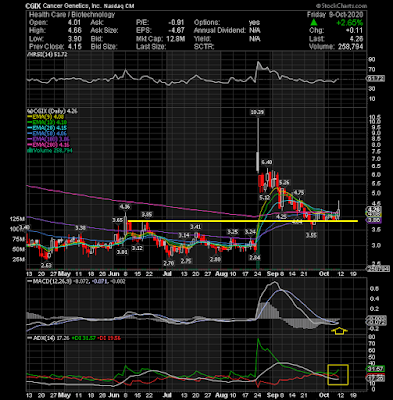The width and height of the screenshot is (393, 400).
Task: Click the Low value 3.90
Action: point(74,38)
